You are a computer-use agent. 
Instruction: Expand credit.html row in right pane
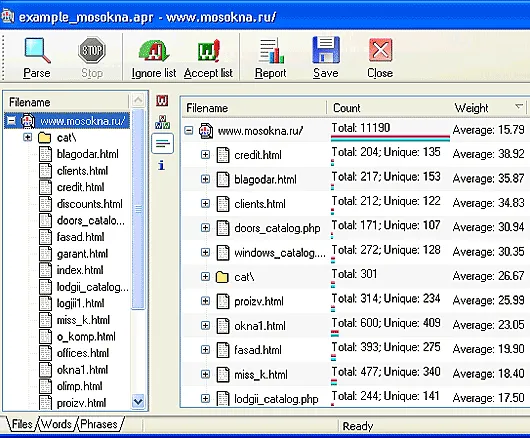(205, 155)
